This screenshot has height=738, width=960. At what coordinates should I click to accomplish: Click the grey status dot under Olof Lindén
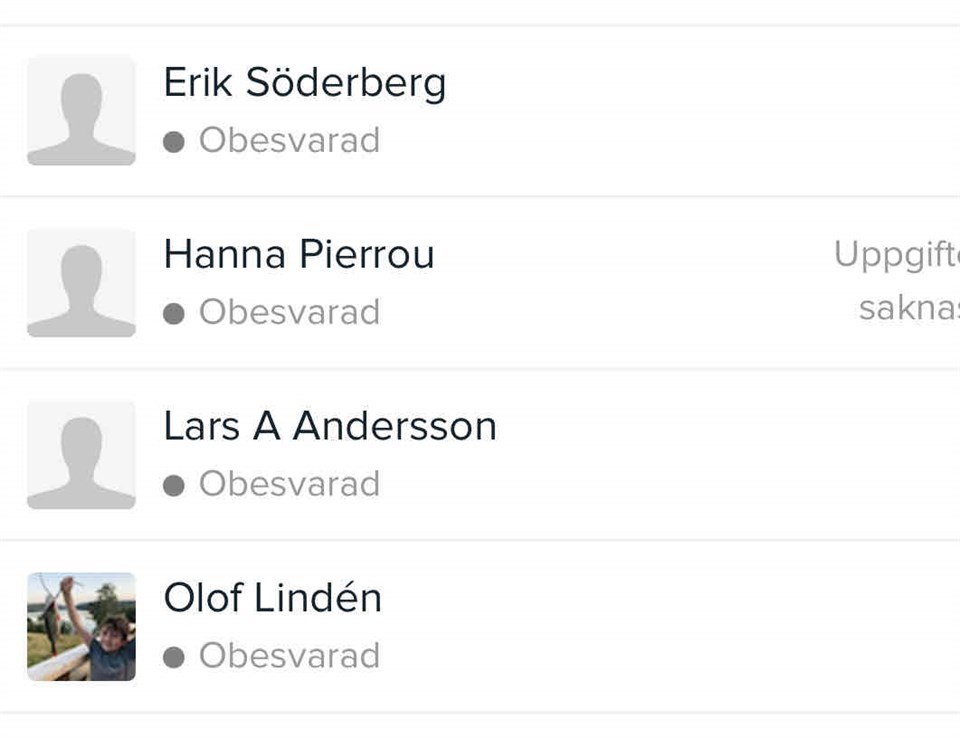coord(174,658)
